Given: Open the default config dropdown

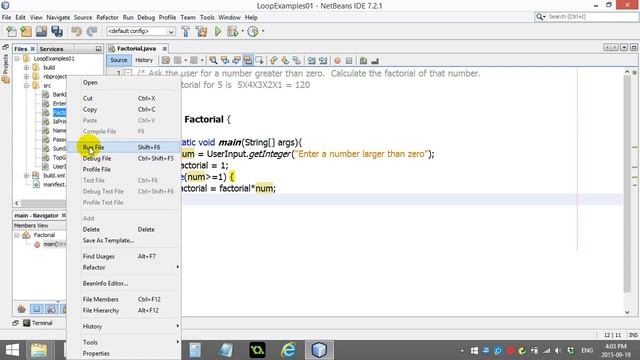Looking at the screenshot, I should (x=141, y=31).
